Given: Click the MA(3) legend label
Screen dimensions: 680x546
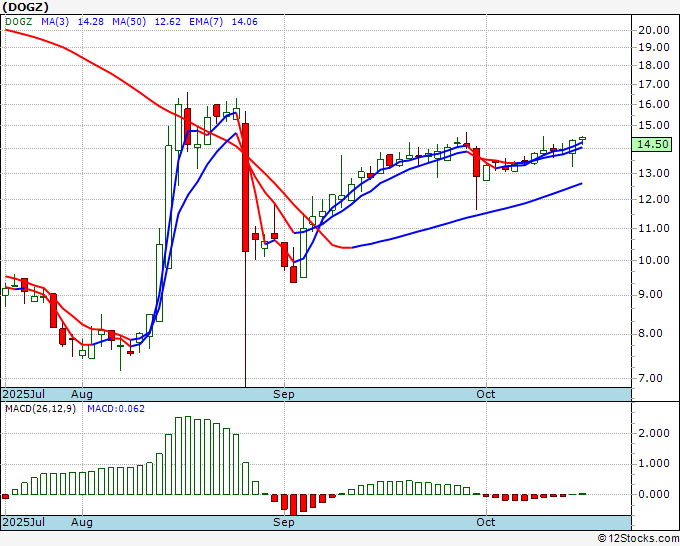Looking at the screenshot, I should tap(55, 22).
